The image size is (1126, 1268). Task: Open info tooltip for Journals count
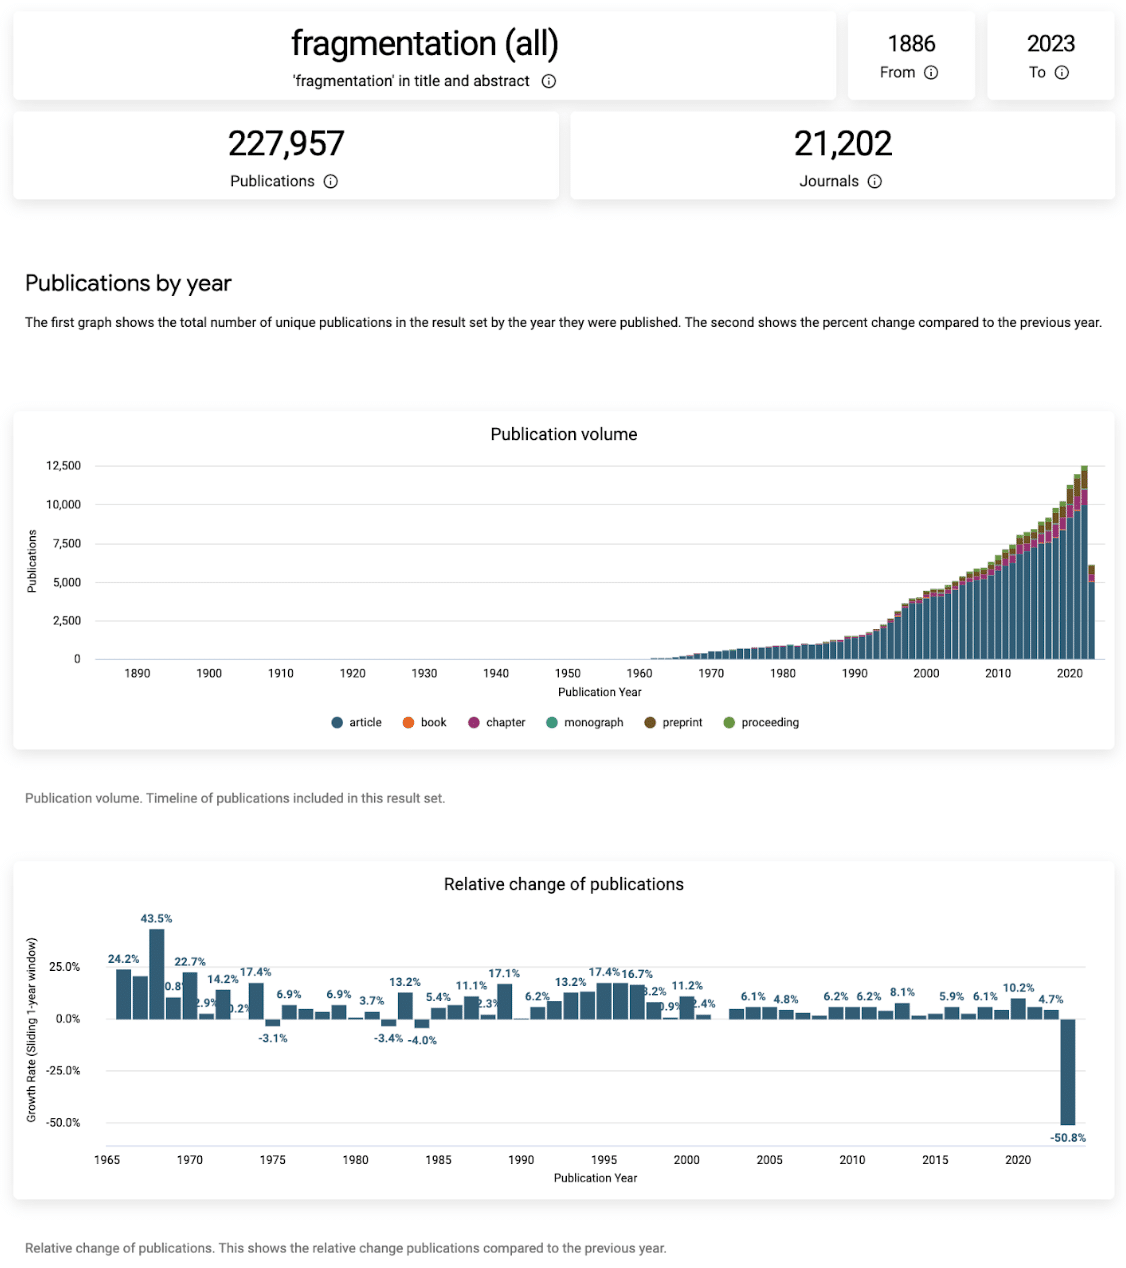tap(875, 181)
